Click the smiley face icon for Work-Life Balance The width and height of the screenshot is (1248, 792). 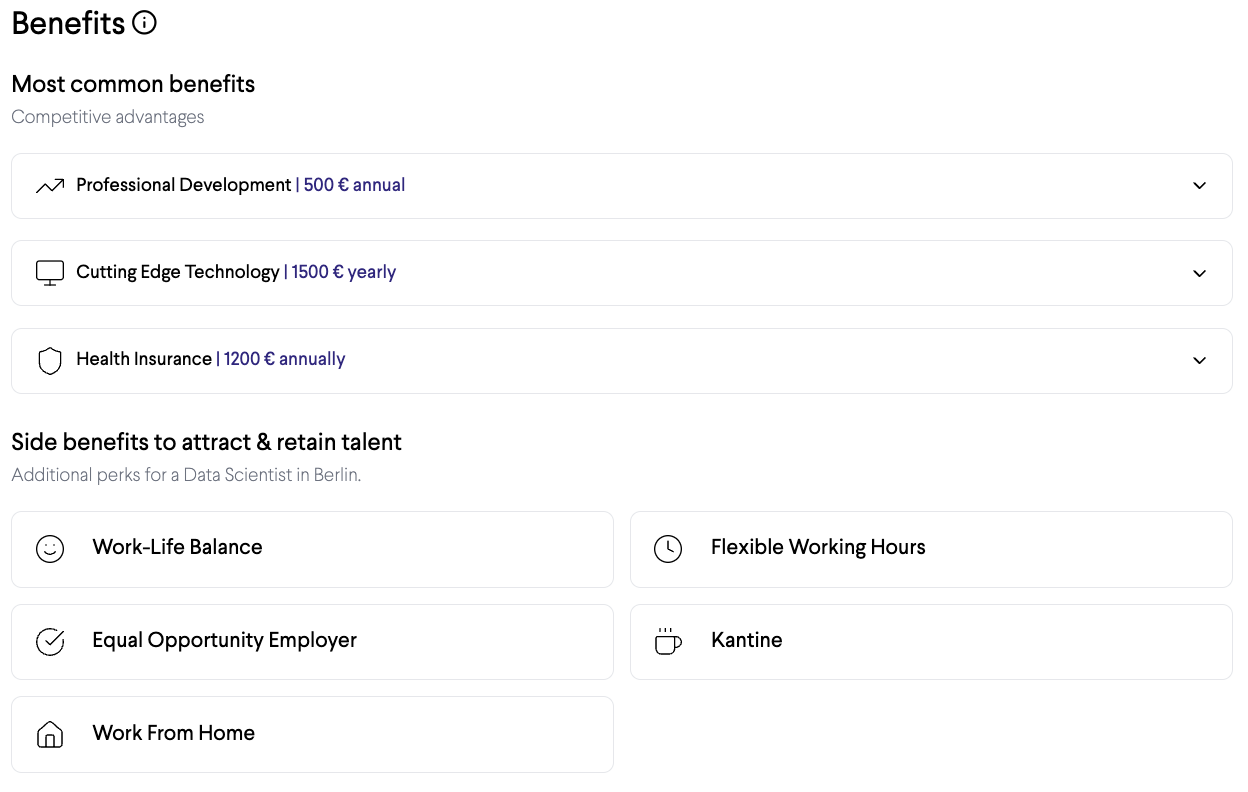pyautogui.click(x=50, y=549)
